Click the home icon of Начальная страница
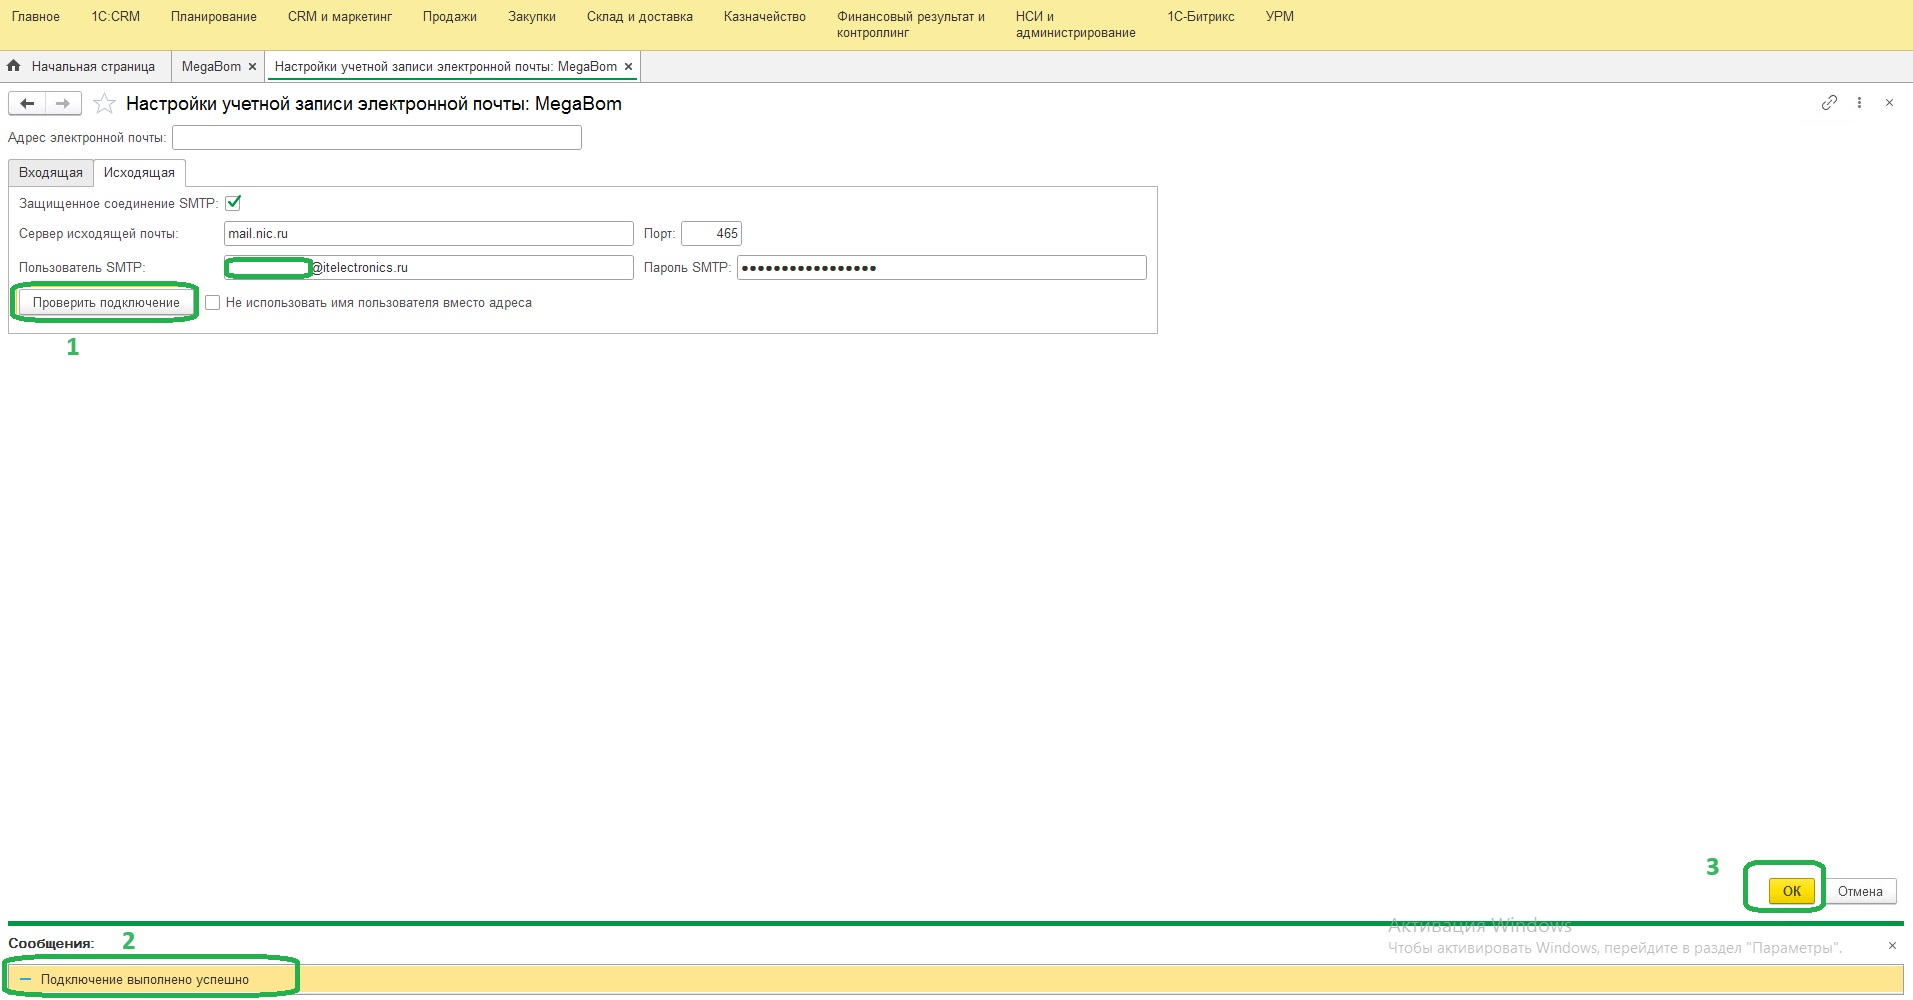The image size is (1913, 1000). [x=14, y=66]
